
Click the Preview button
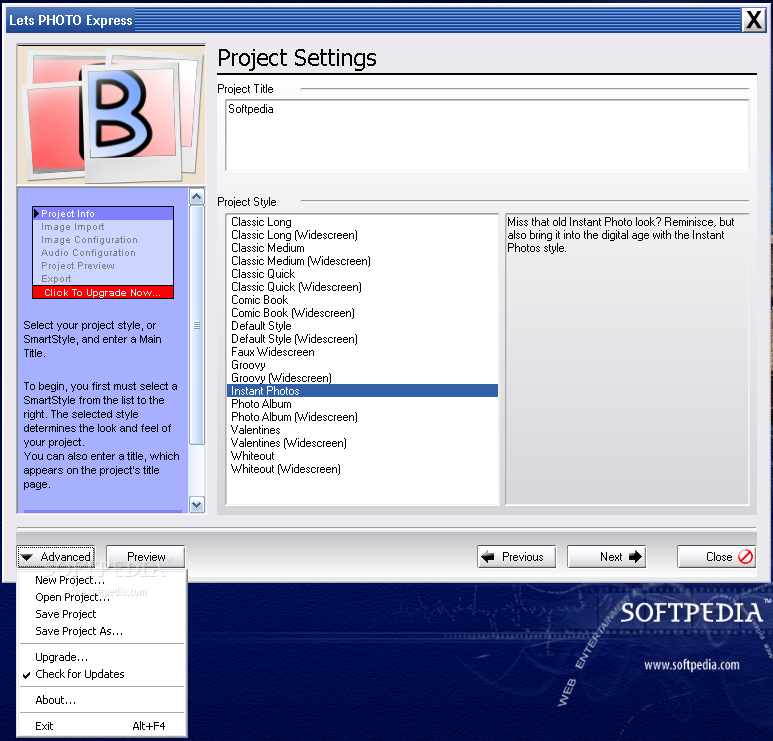tap(145, 557)
